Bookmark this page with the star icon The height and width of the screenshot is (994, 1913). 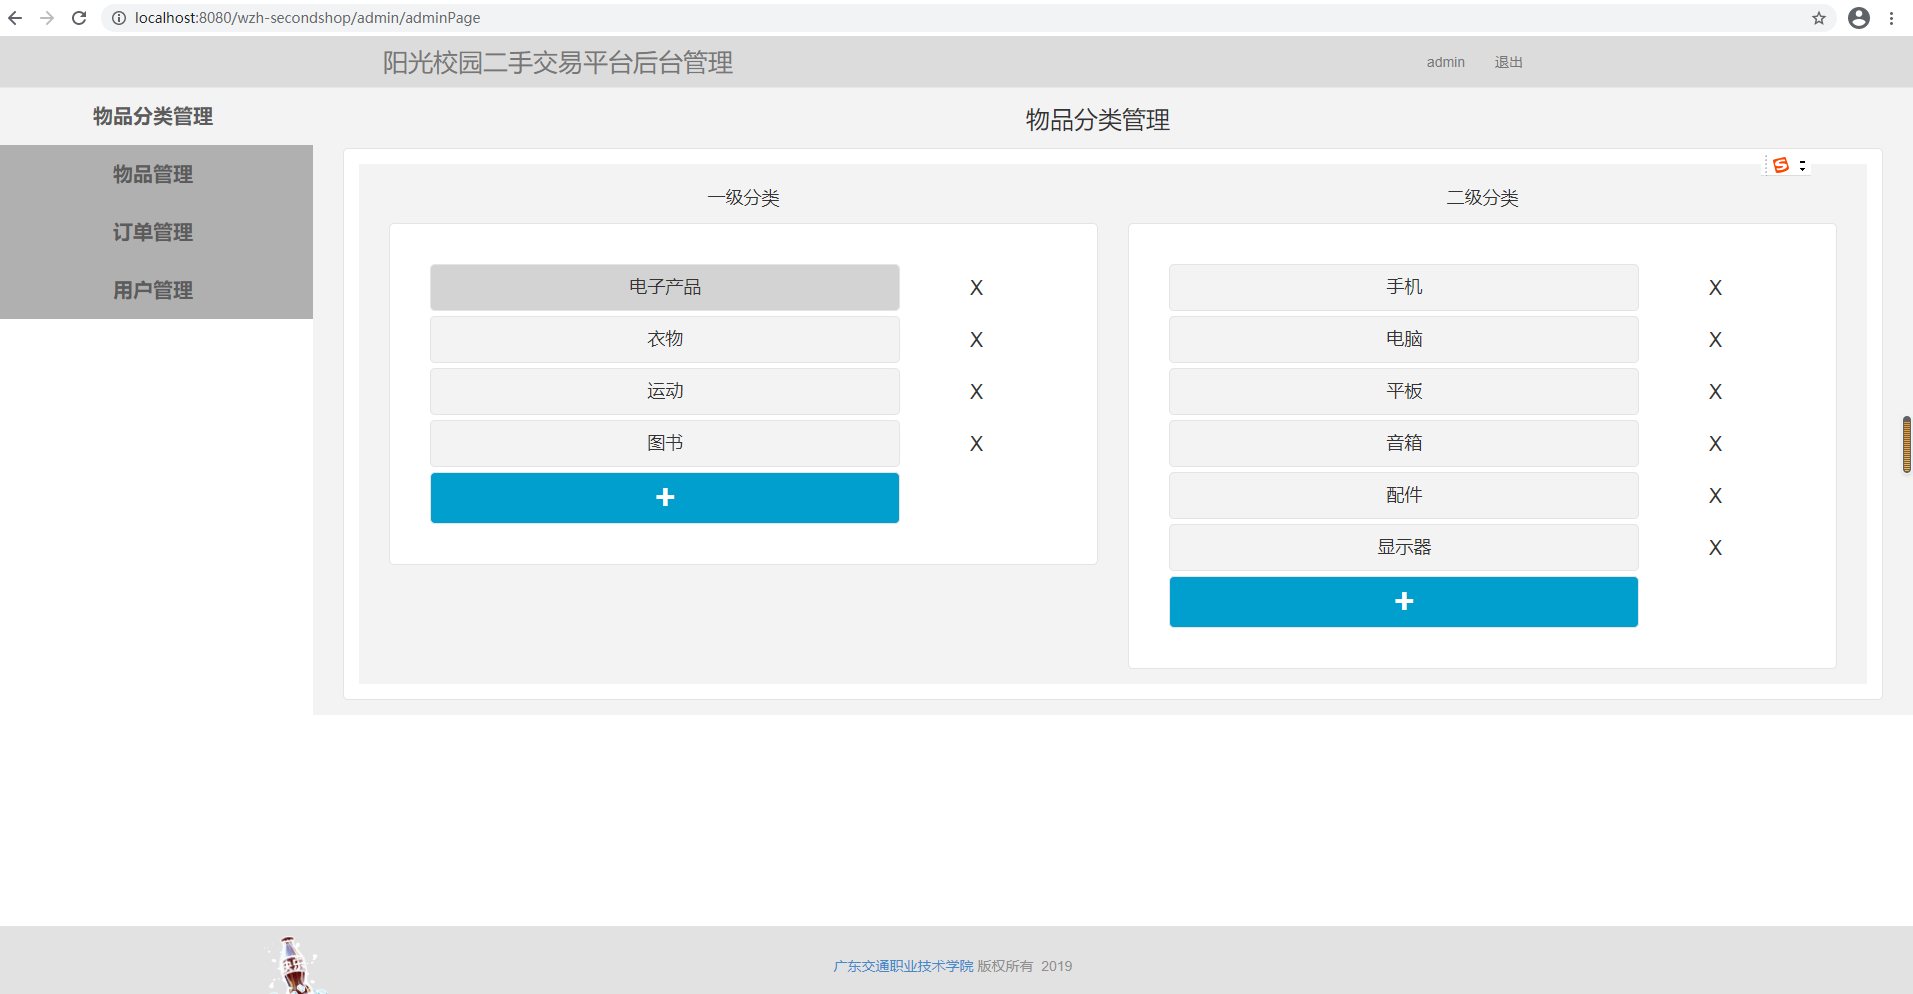1819,18
